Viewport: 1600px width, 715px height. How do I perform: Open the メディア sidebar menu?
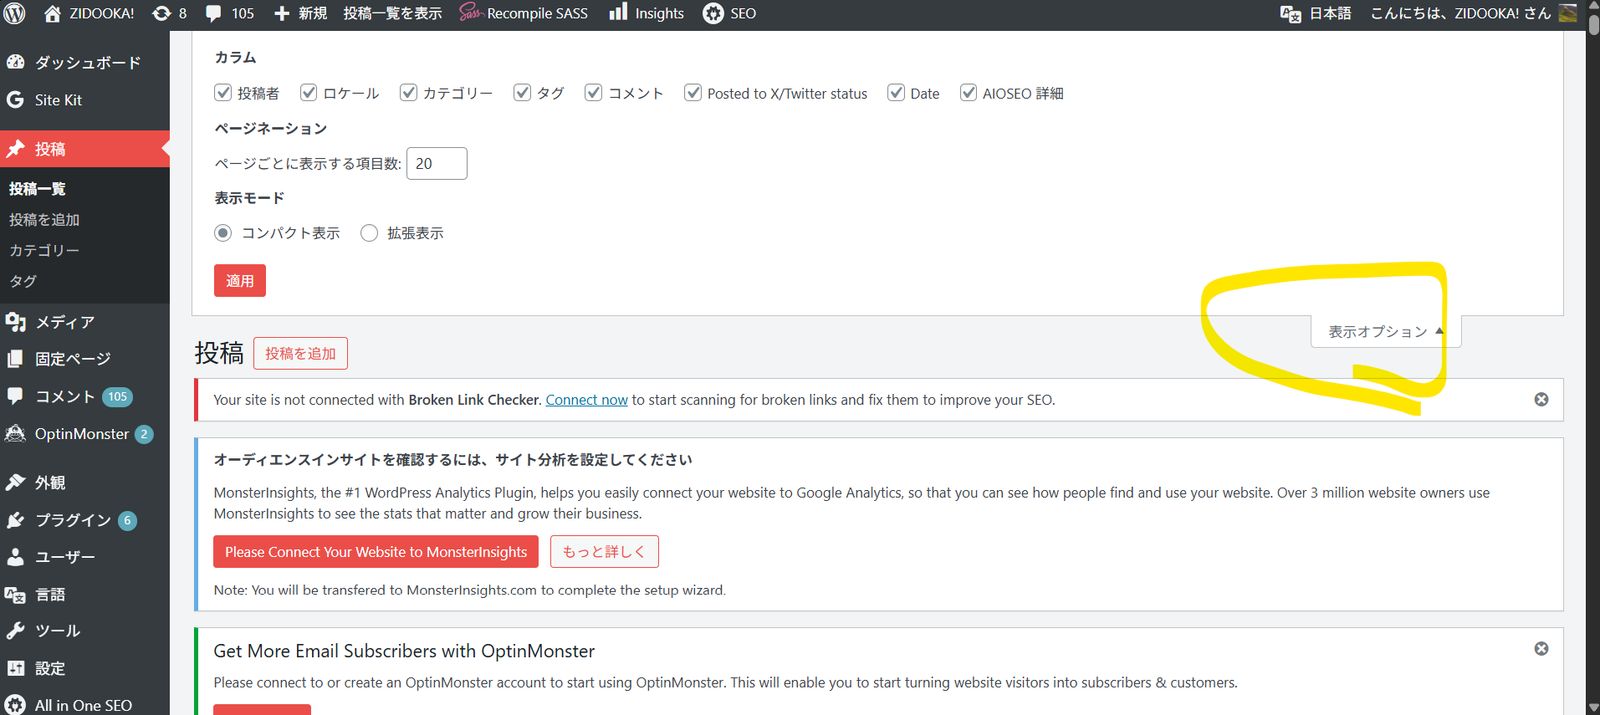[x=64, y=322]
